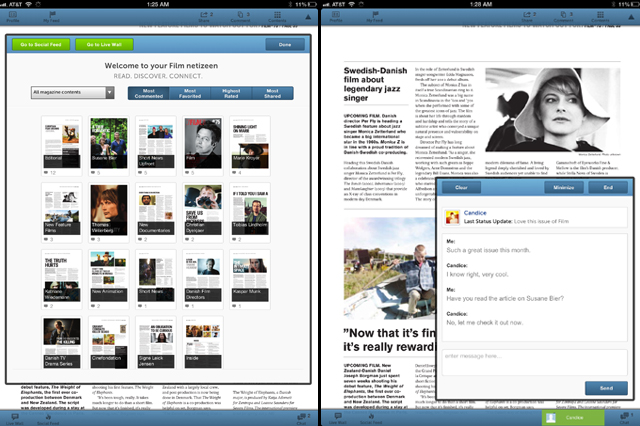The image size is (640, 426).
Task: Tap My Feed flag icon on left screen
Action: [52, 17]
